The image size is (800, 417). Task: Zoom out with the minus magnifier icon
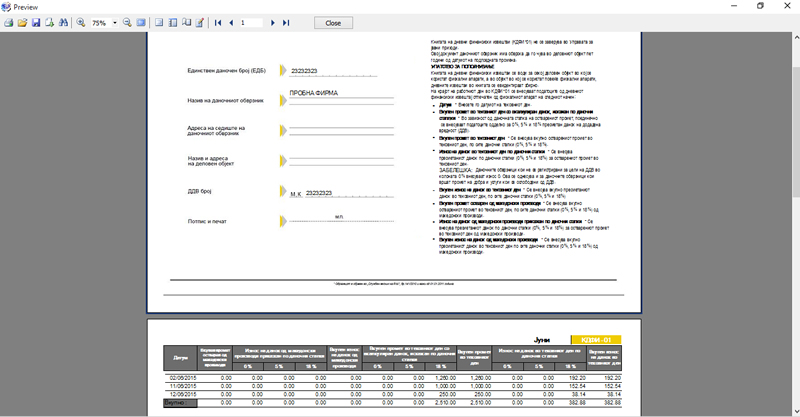point(127,23)
